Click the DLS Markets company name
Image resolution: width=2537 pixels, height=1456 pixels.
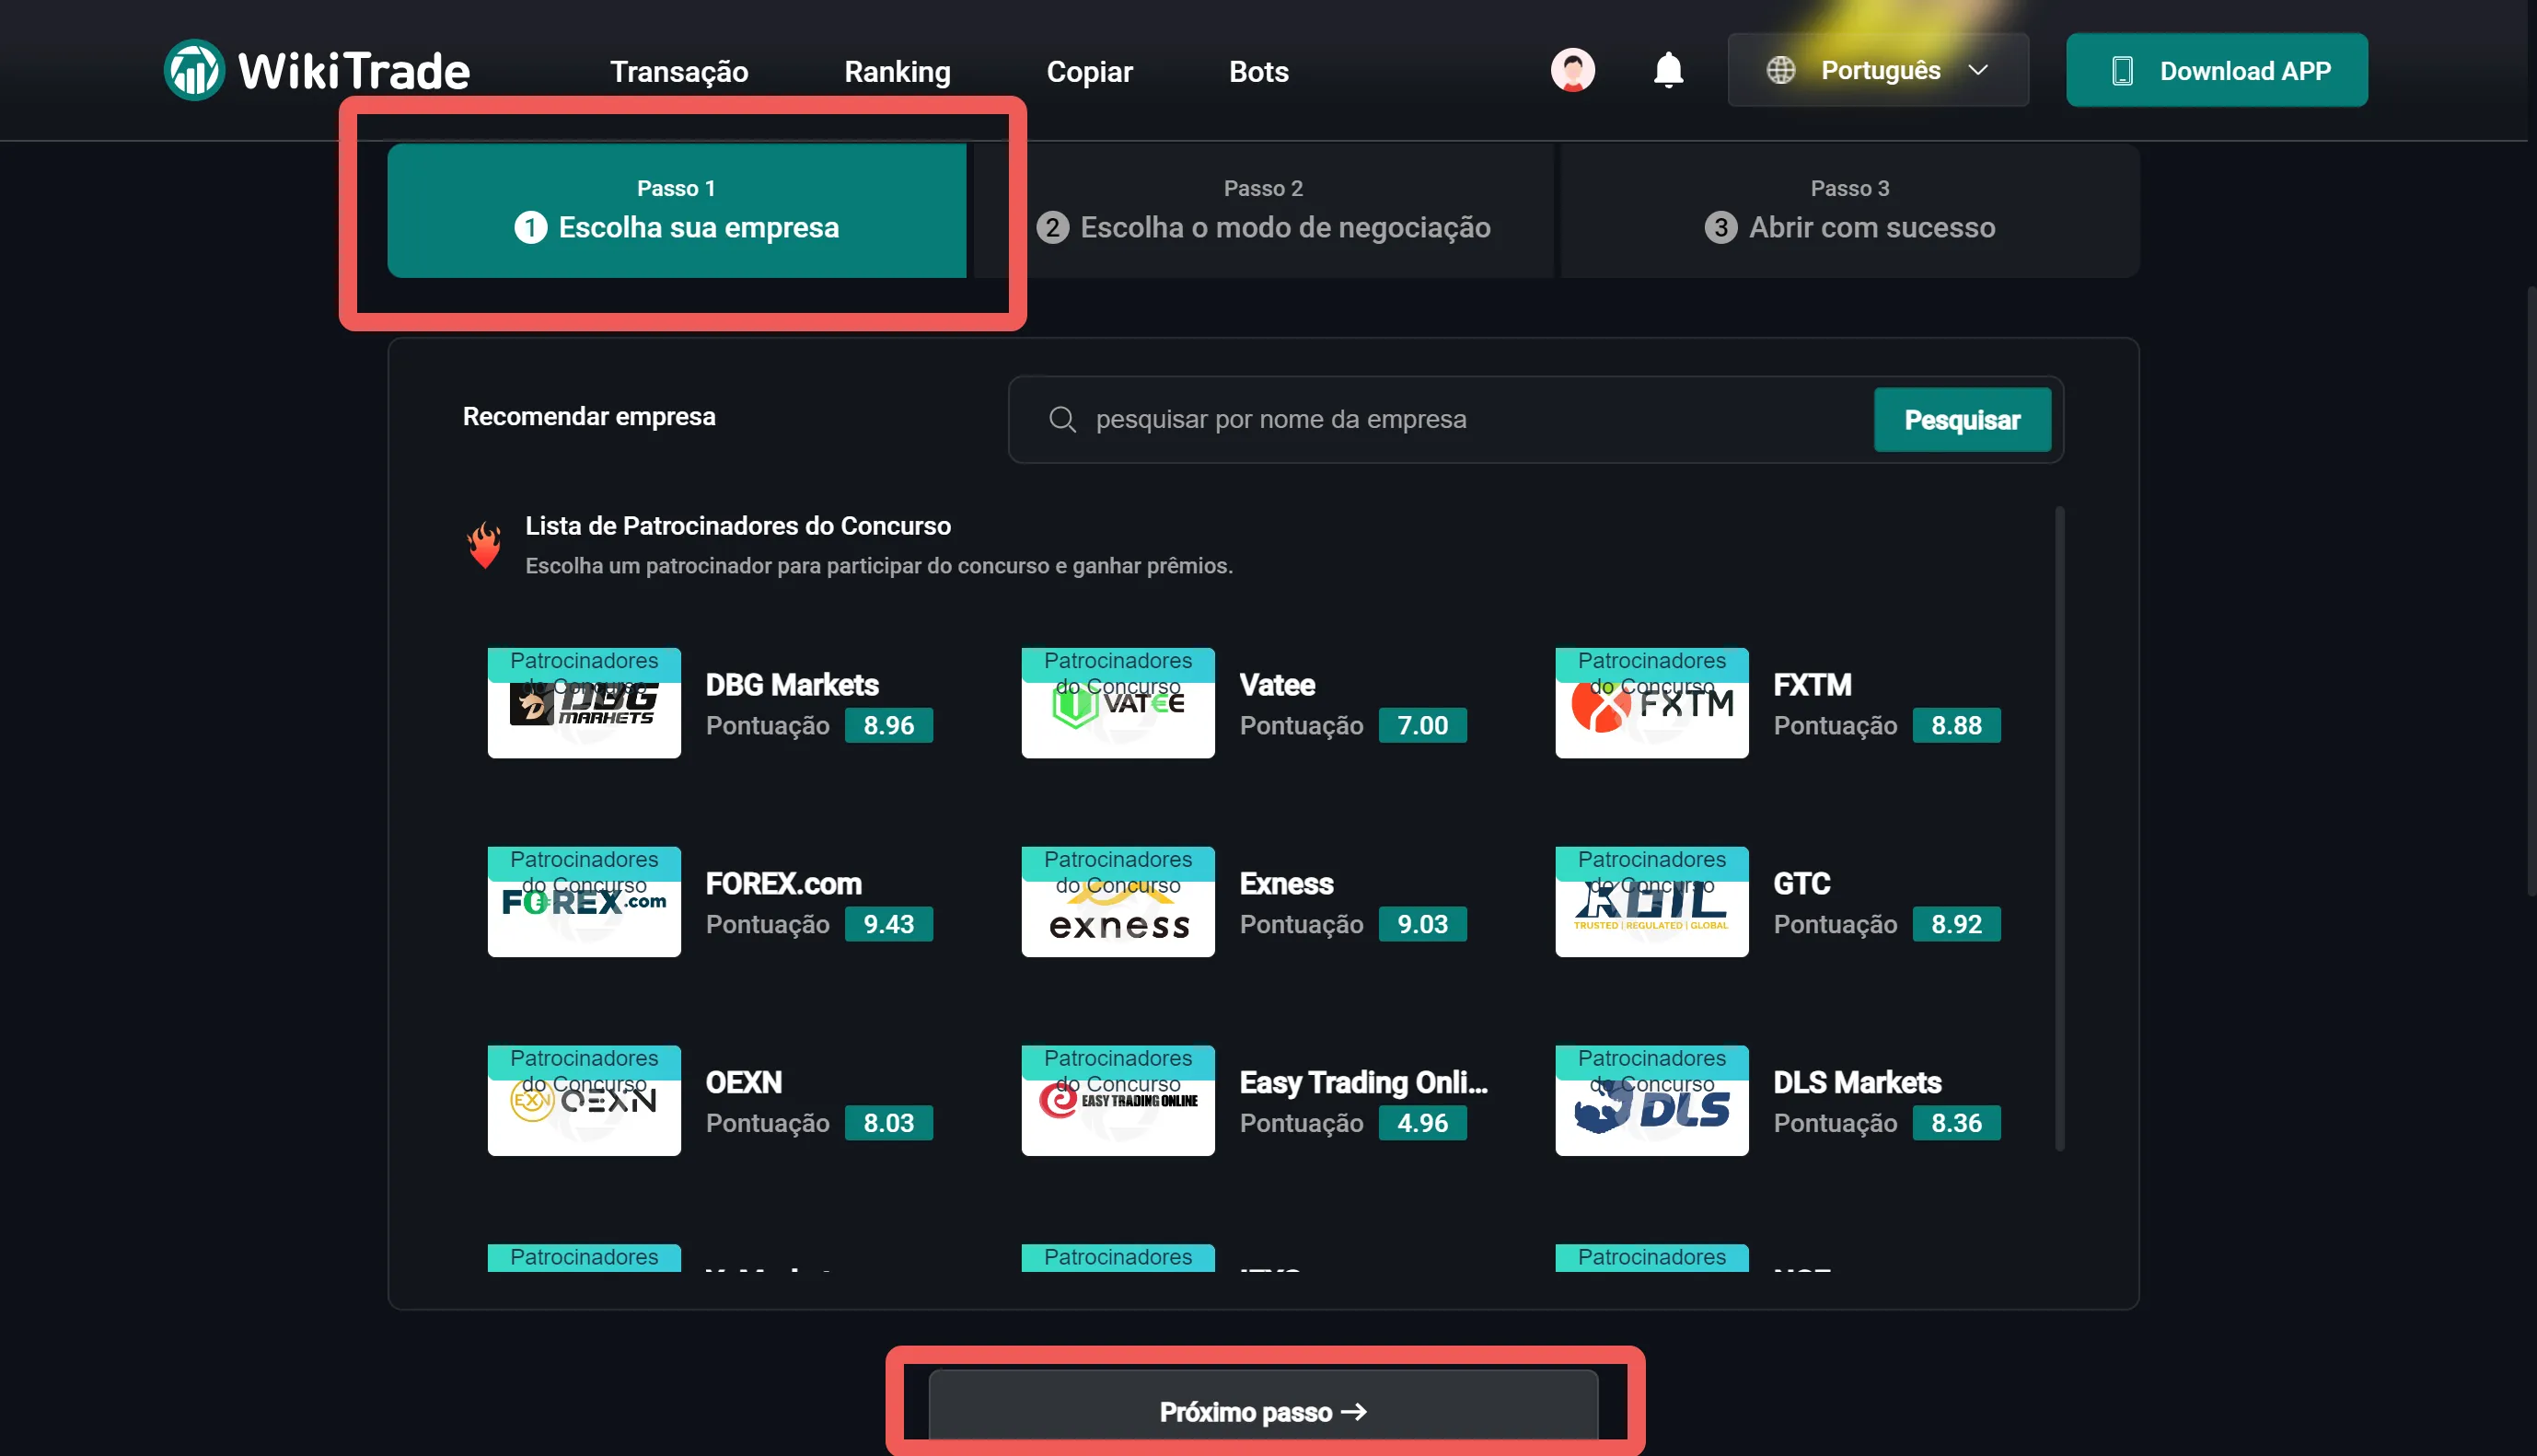pos(1857,1083)
